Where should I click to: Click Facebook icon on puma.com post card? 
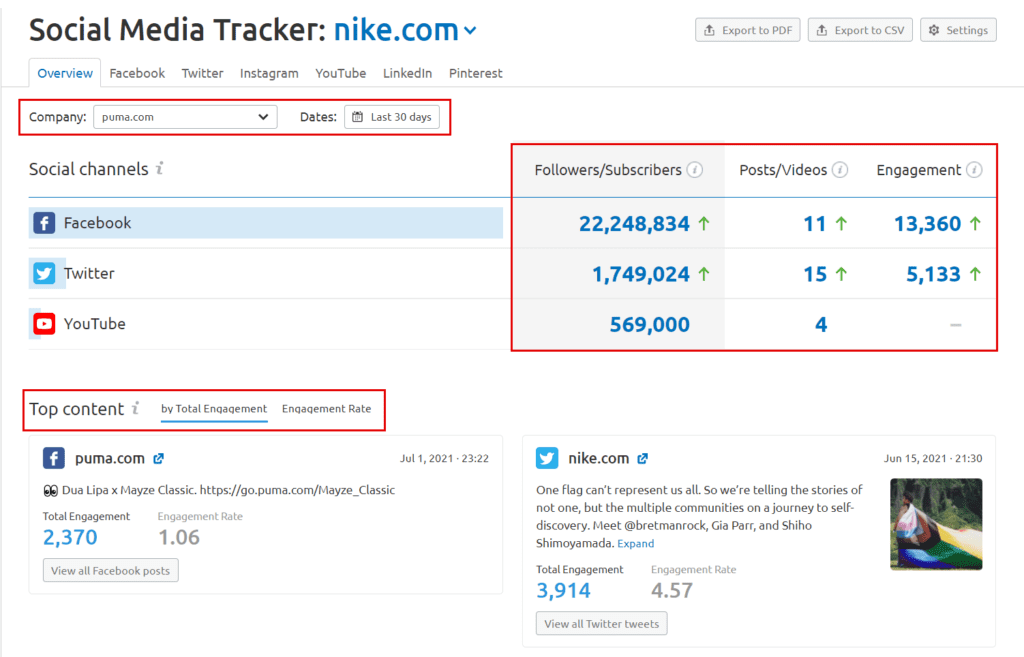tap(54, 458)
